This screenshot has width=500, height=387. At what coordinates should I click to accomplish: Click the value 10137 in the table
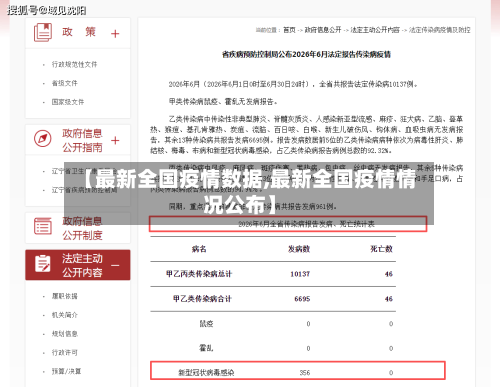[x=300, y=274]
